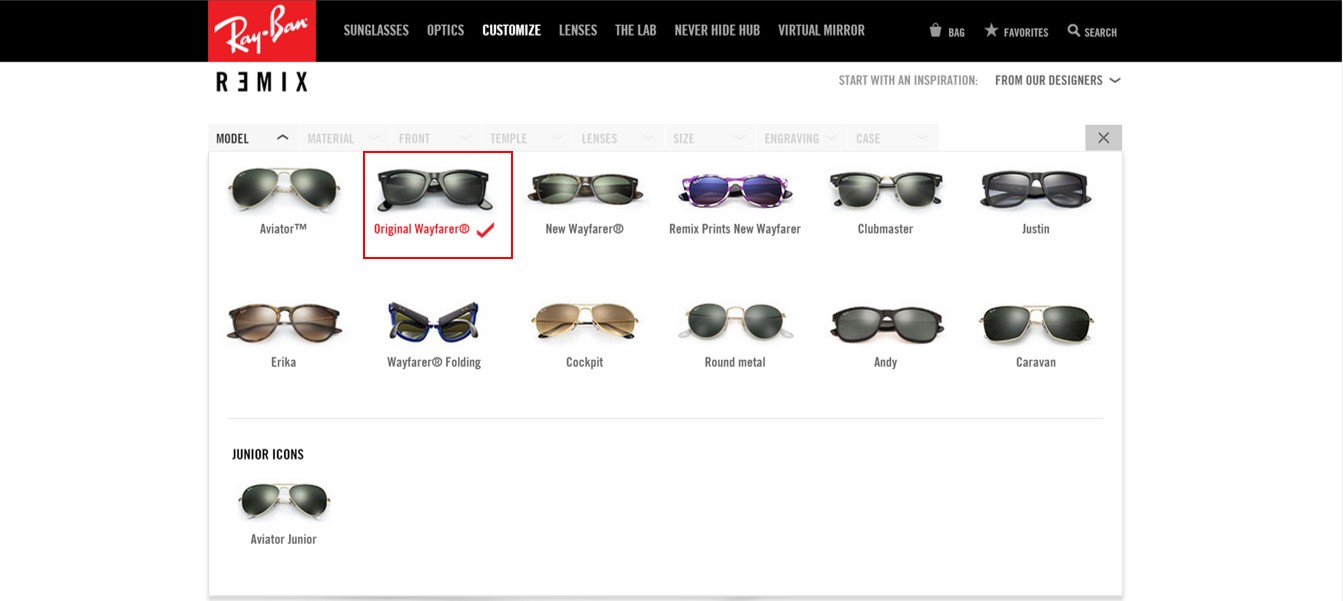Open the Never Hide Hub link
1343x601 pixels.
(717, 30)
